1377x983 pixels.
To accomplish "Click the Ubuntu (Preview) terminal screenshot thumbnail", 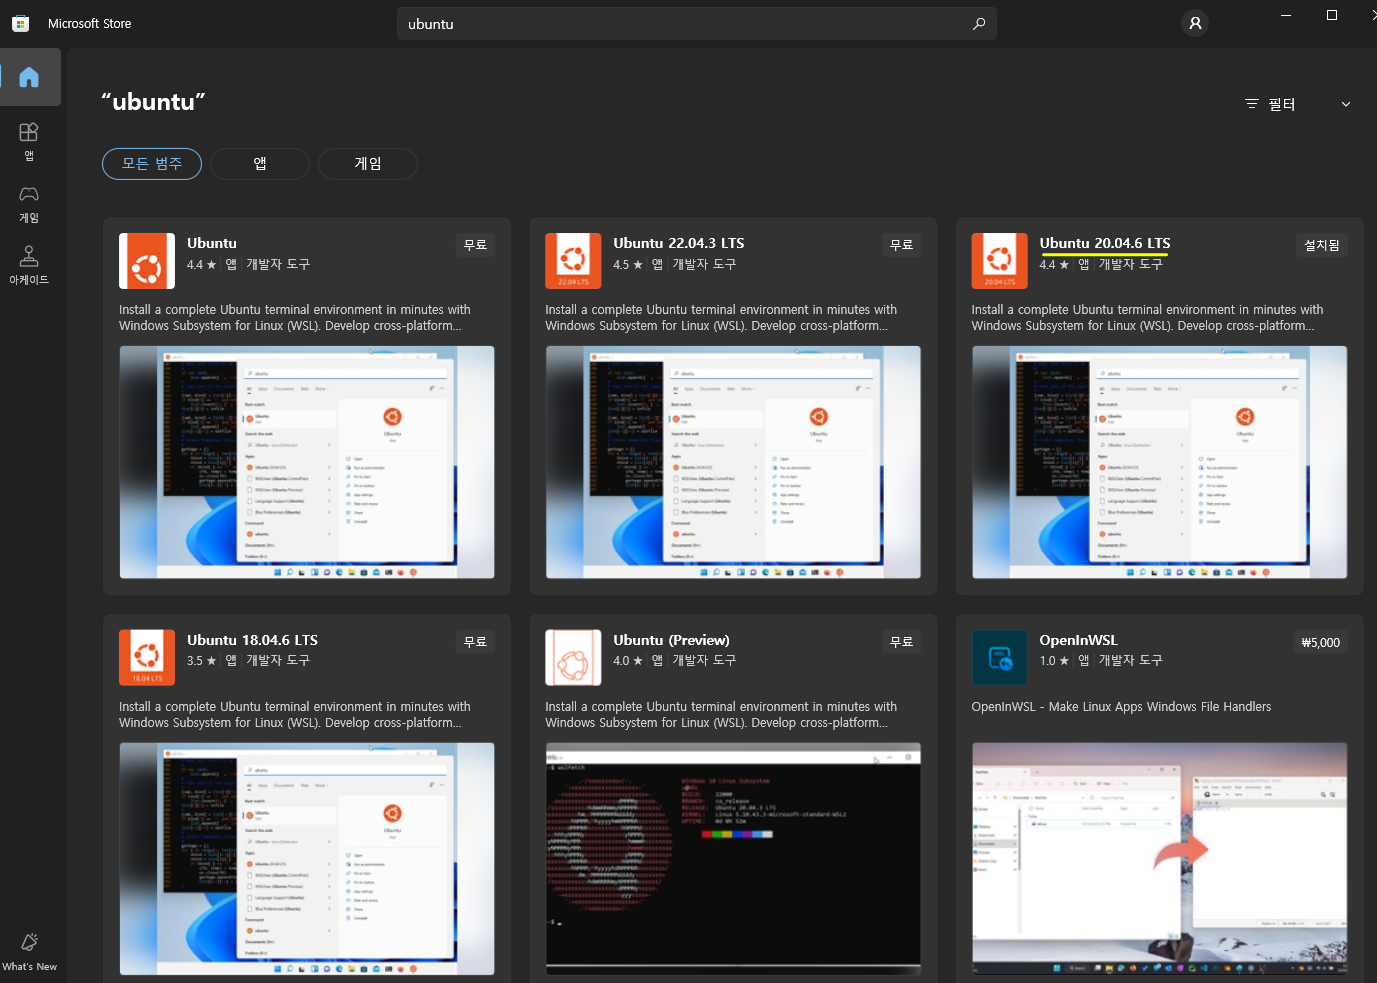I will coord(733,859).
